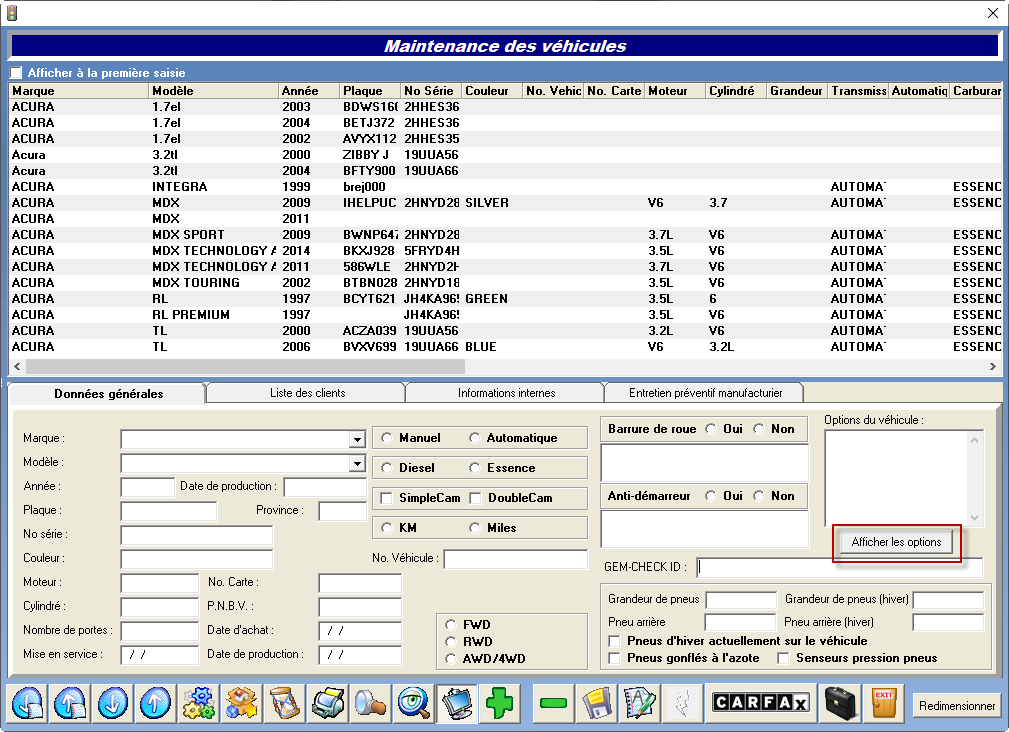Click the hourglass history icon
Screen dimensions: 1009x732
(x=284, y=703)
